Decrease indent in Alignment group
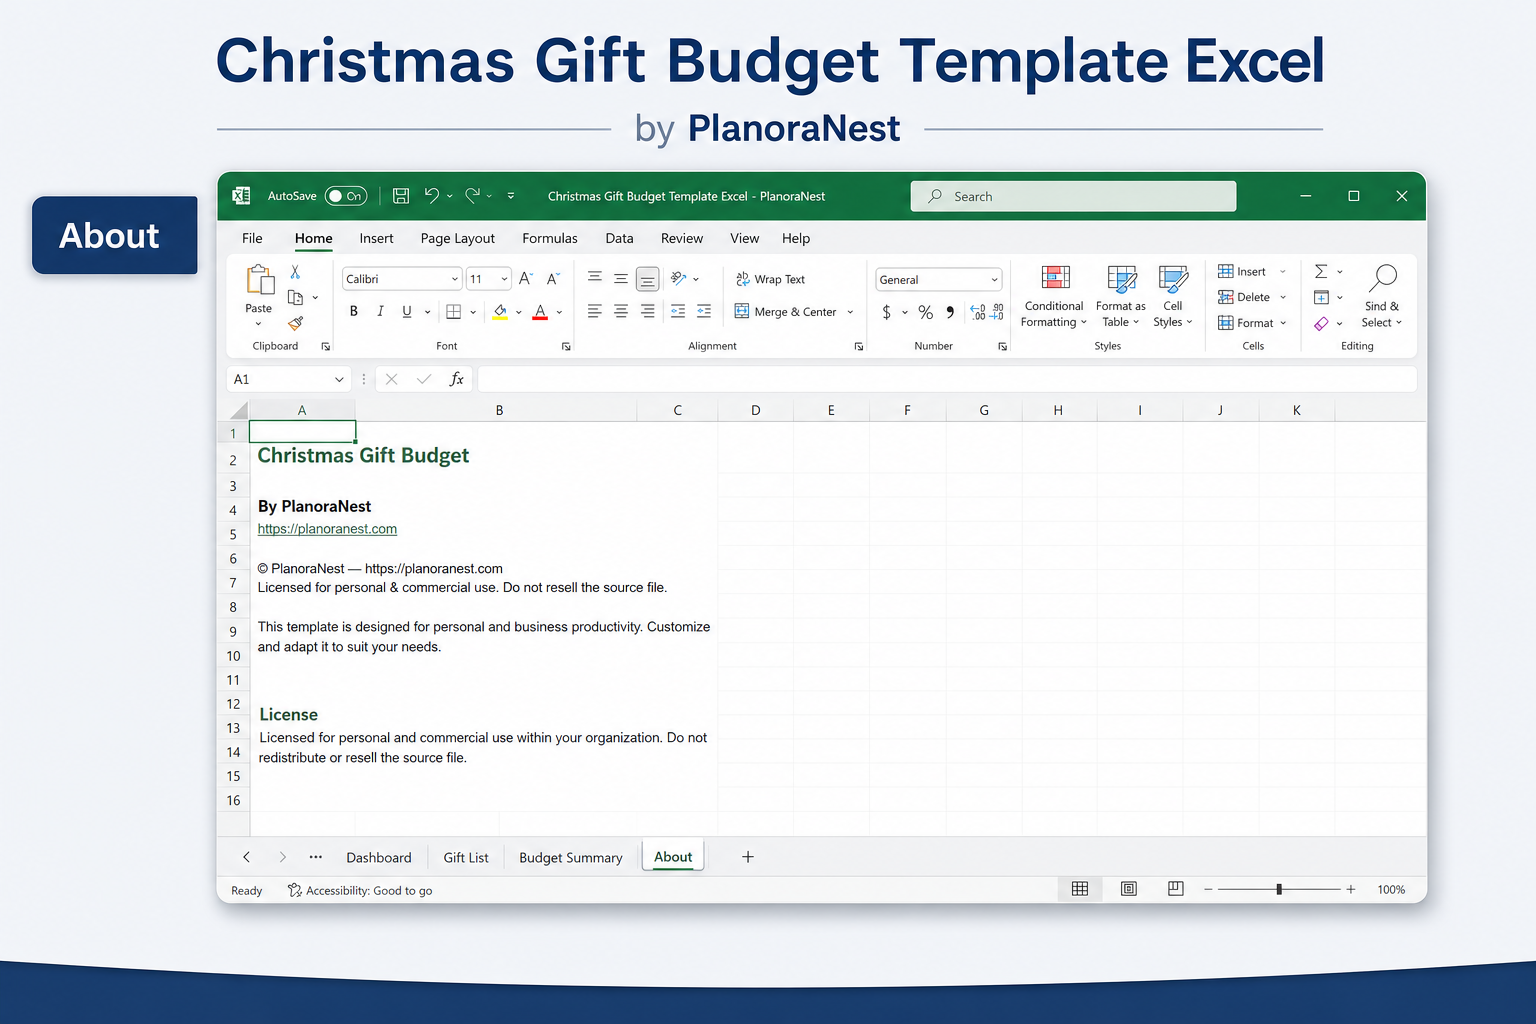Image resolution: width=1536 pixels, height=1024 pixels. pos(678,312)
